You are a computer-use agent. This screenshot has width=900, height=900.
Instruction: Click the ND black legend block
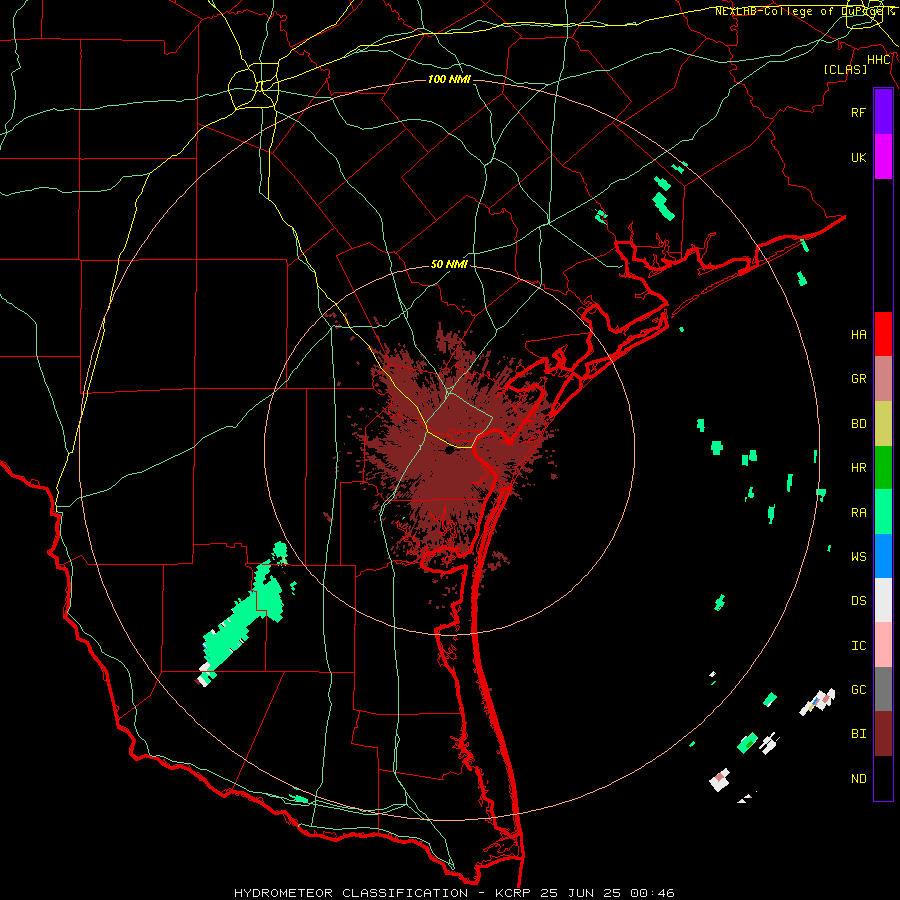883,778
